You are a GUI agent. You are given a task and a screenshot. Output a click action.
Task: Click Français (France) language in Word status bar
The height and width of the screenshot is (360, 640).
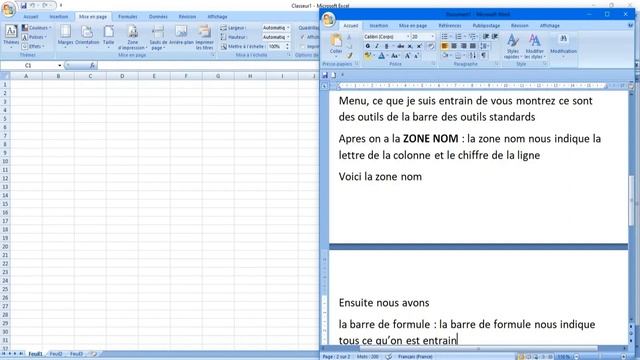(x=415, y=357)
